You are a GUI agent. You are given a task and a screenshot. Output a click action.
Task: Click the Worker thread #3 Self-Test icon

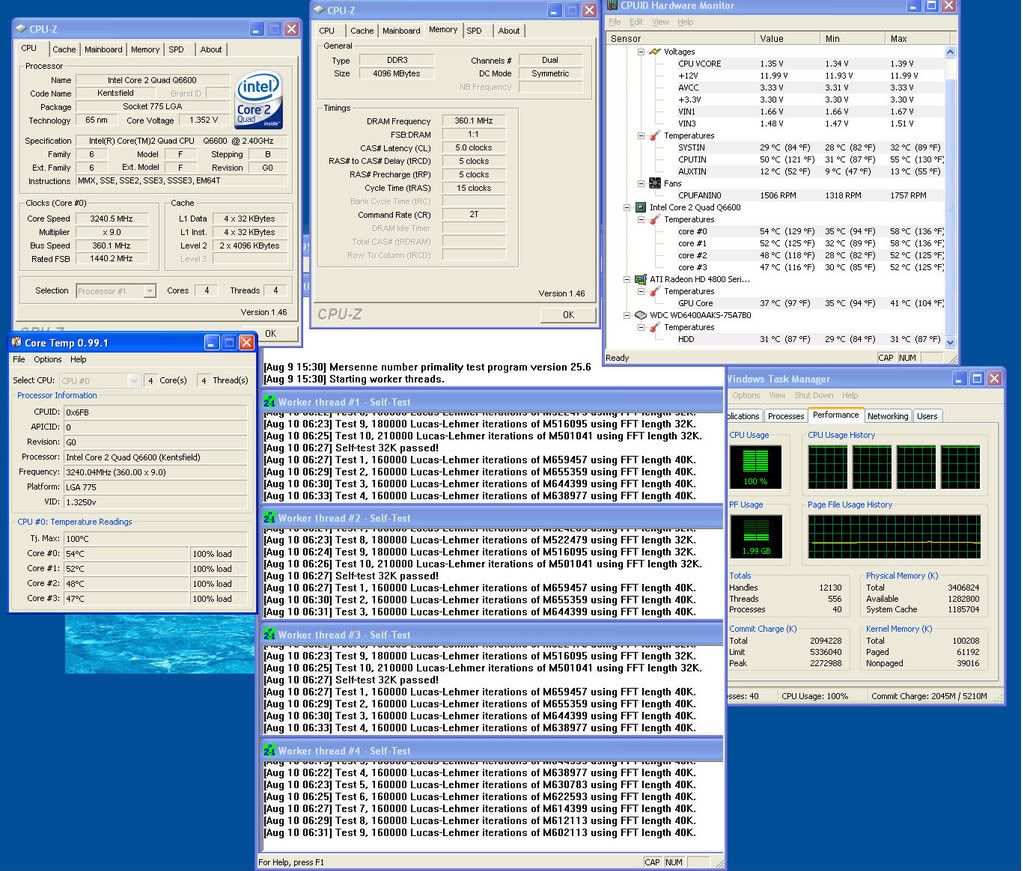point(269,634)
